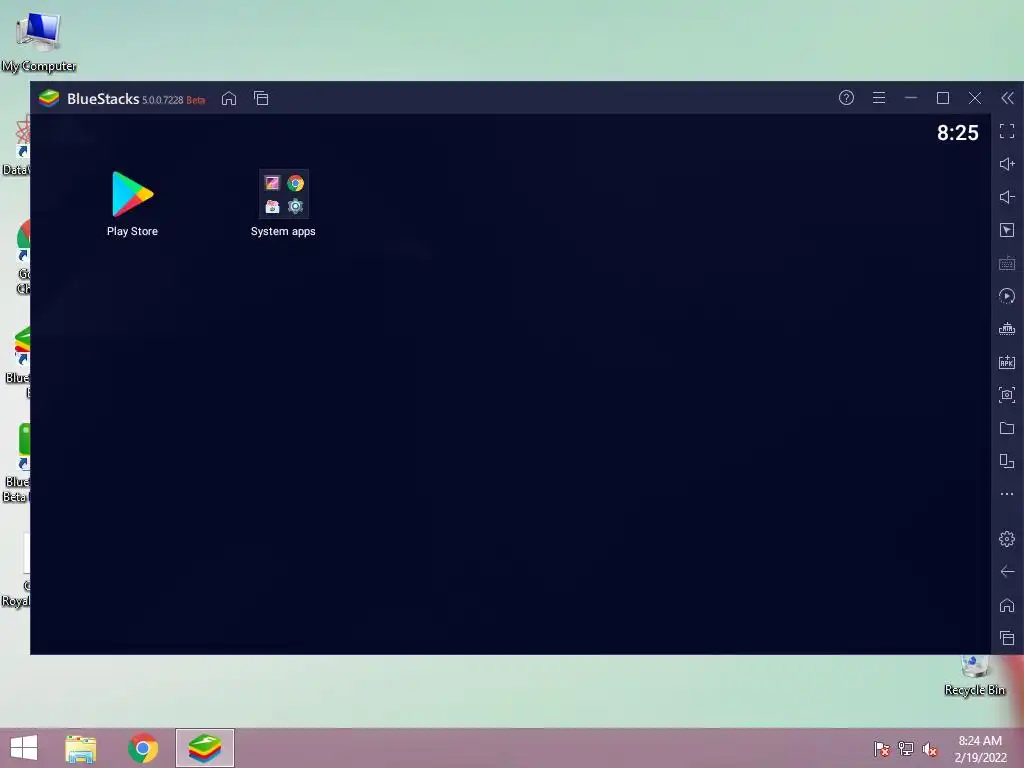Maximize the BlueStacks window

click(x=943, y=98)
